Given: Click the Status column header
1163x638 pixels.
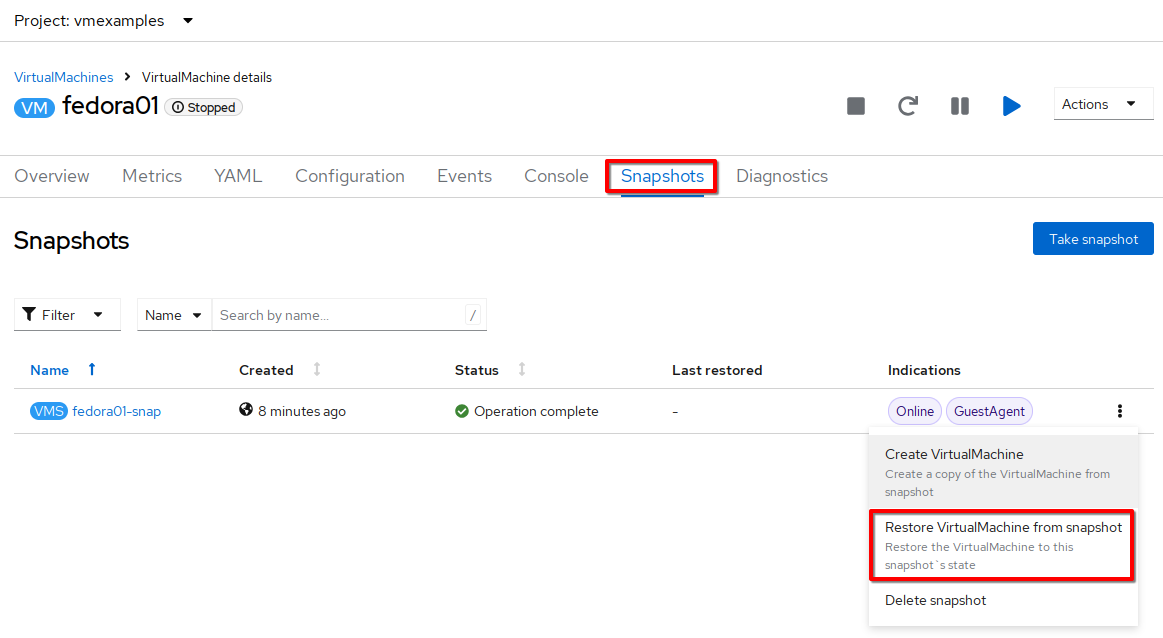Looking at the screenshot, I should (x=477, y=370).
